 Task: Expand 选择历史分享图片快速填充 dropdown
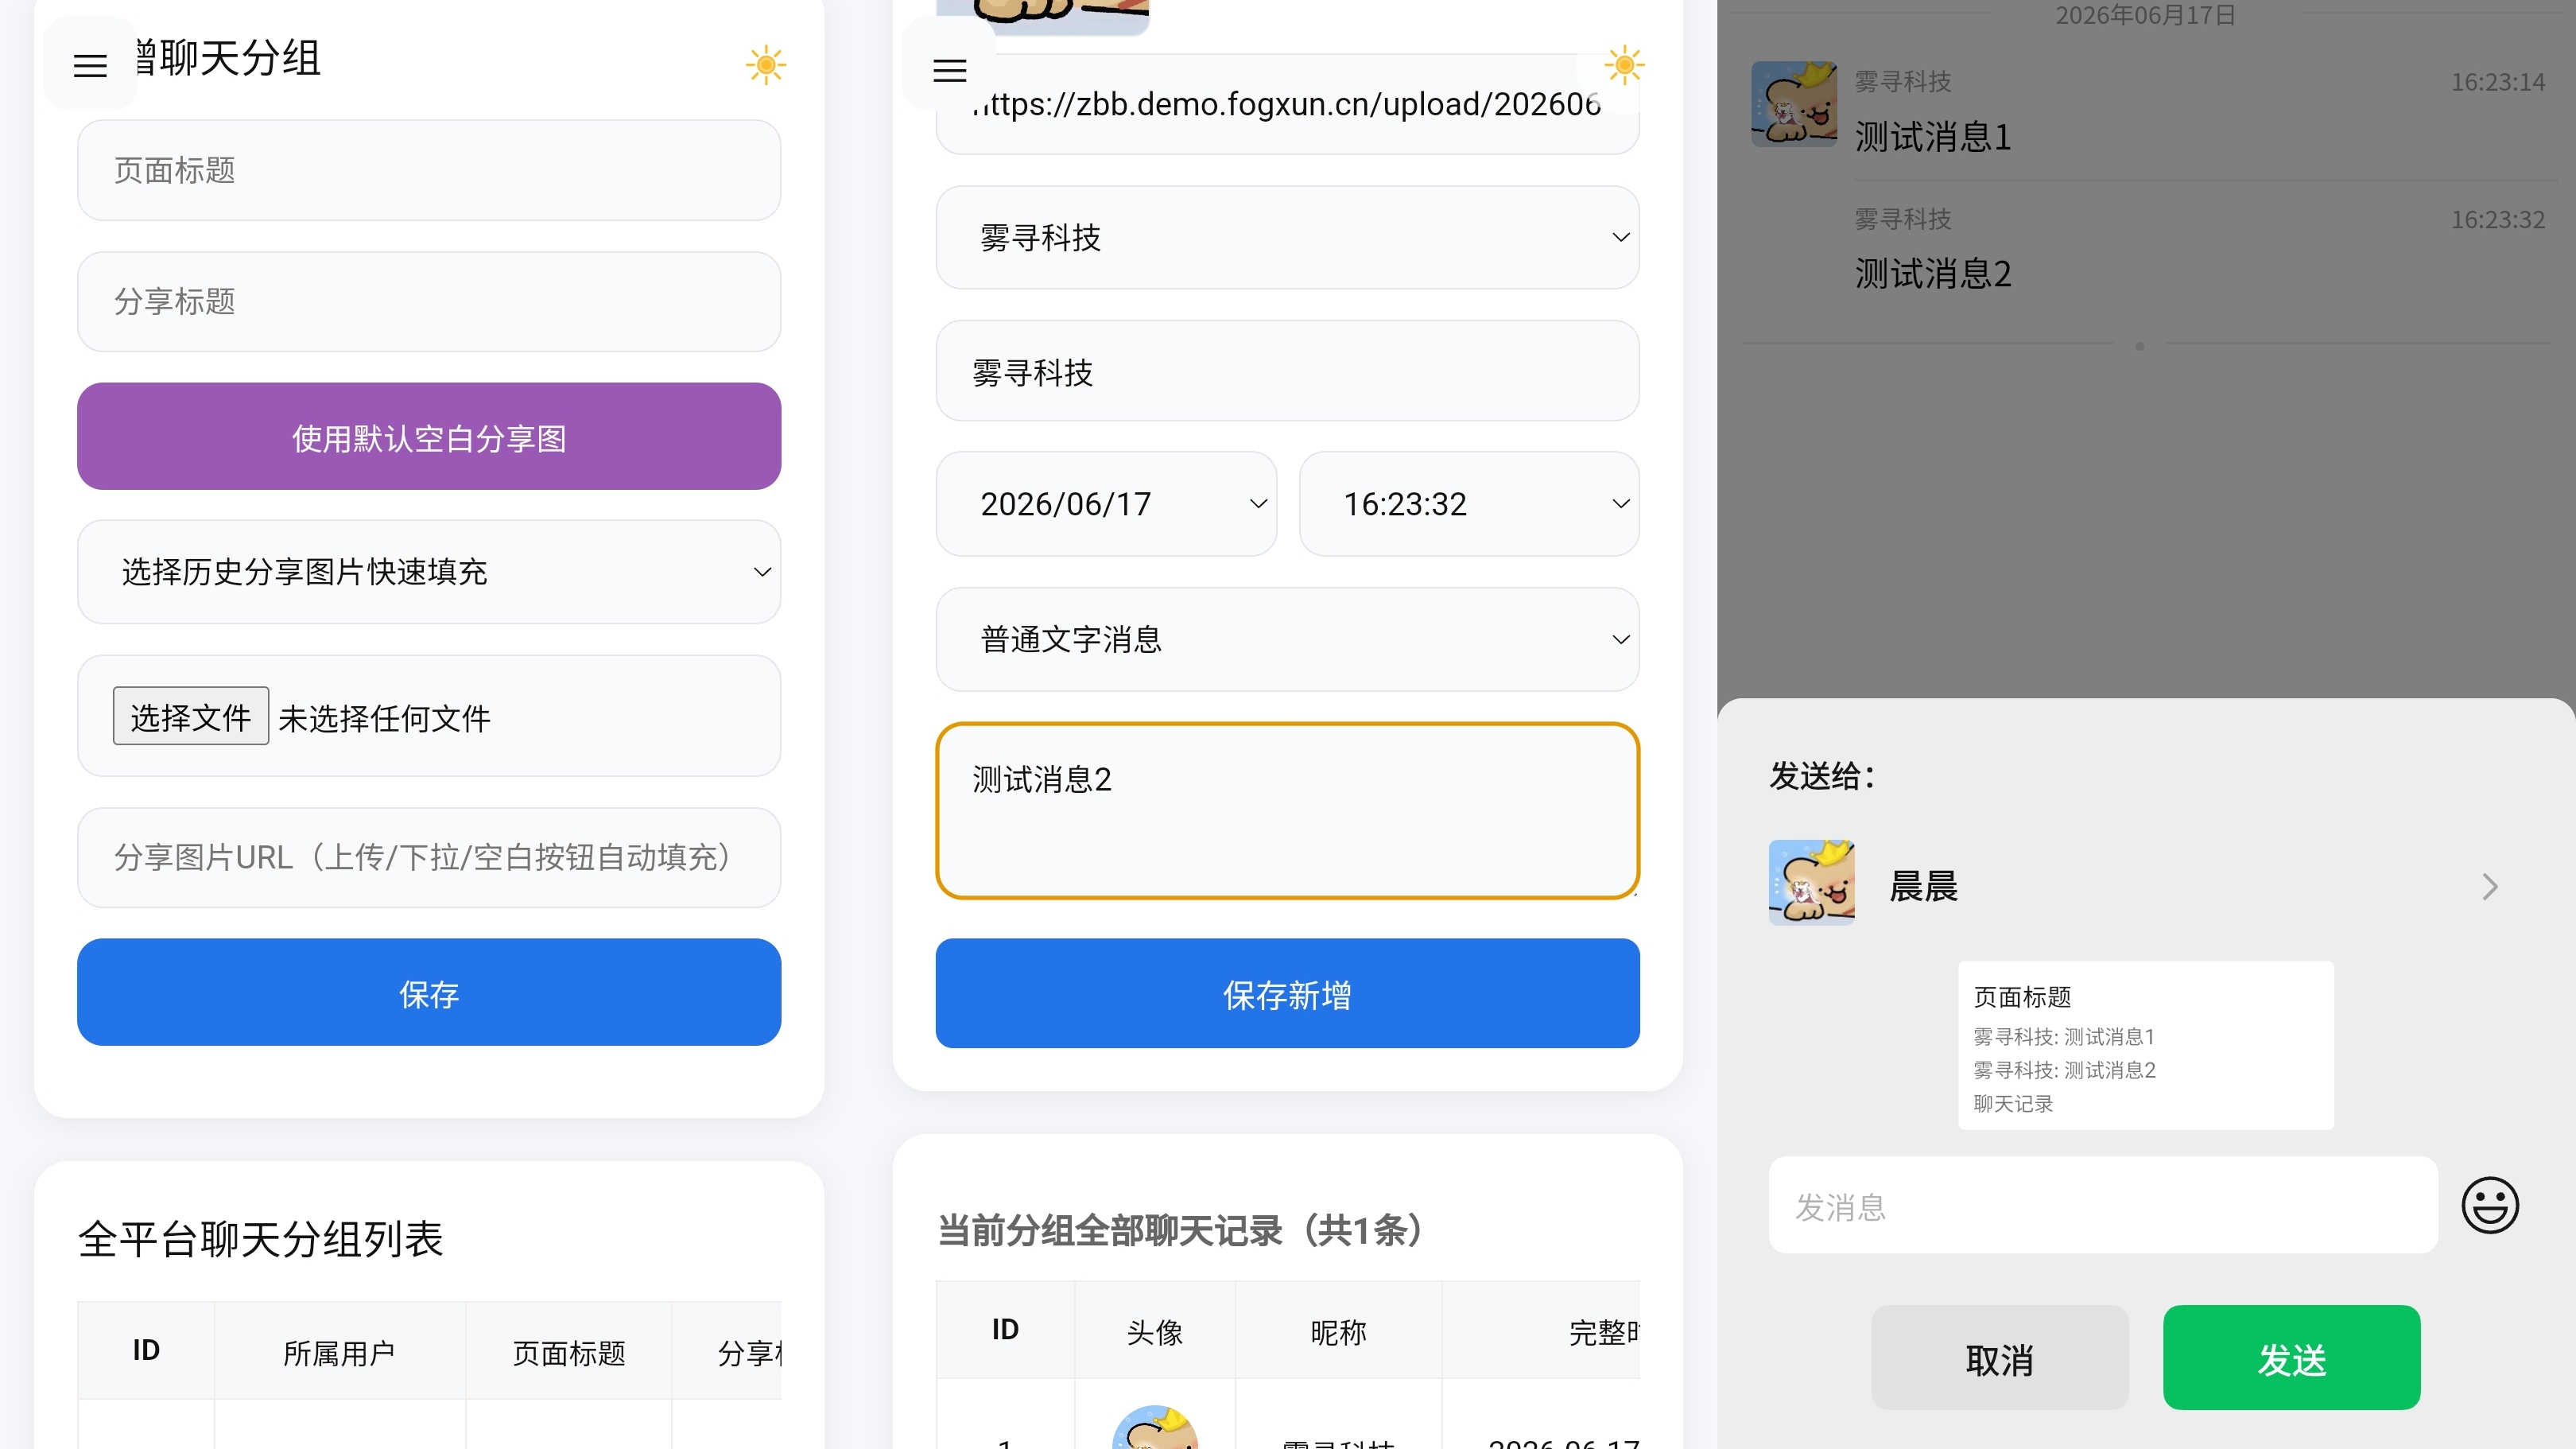click(429, 571)
